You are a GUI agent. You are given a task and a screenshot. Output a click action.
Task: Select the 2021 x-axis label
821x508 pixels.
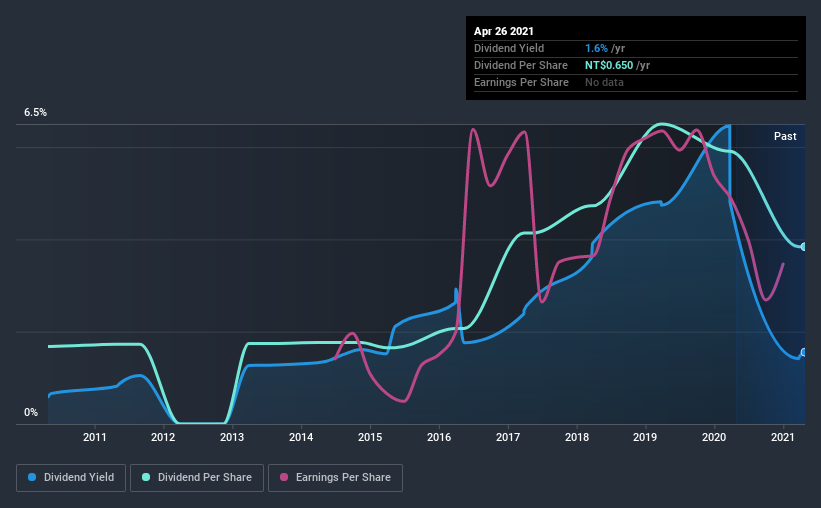point(783,437)
